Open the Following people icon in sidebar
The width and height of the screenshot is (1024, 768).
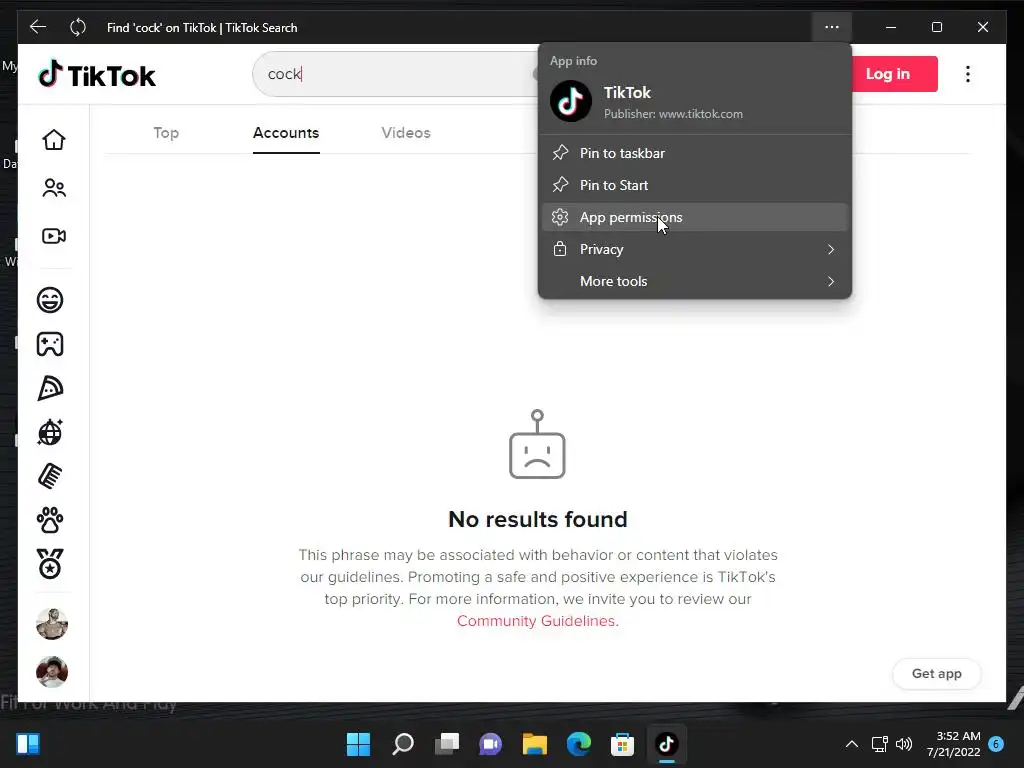coord(54,188)
